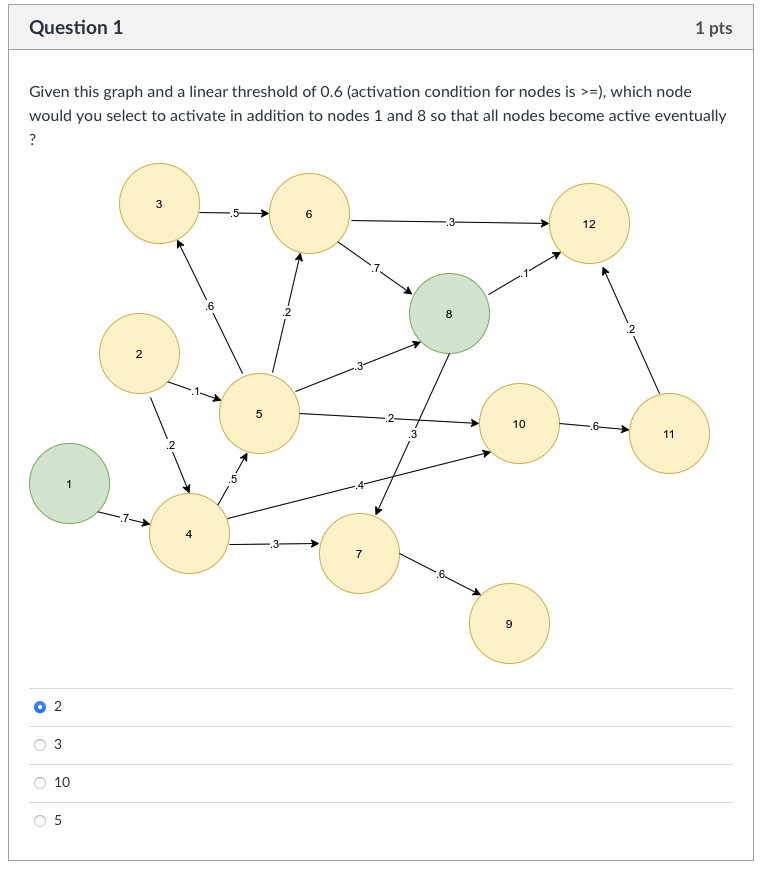The image size is (771, 876).
Task: Select the green node 8
Action: 449,314
